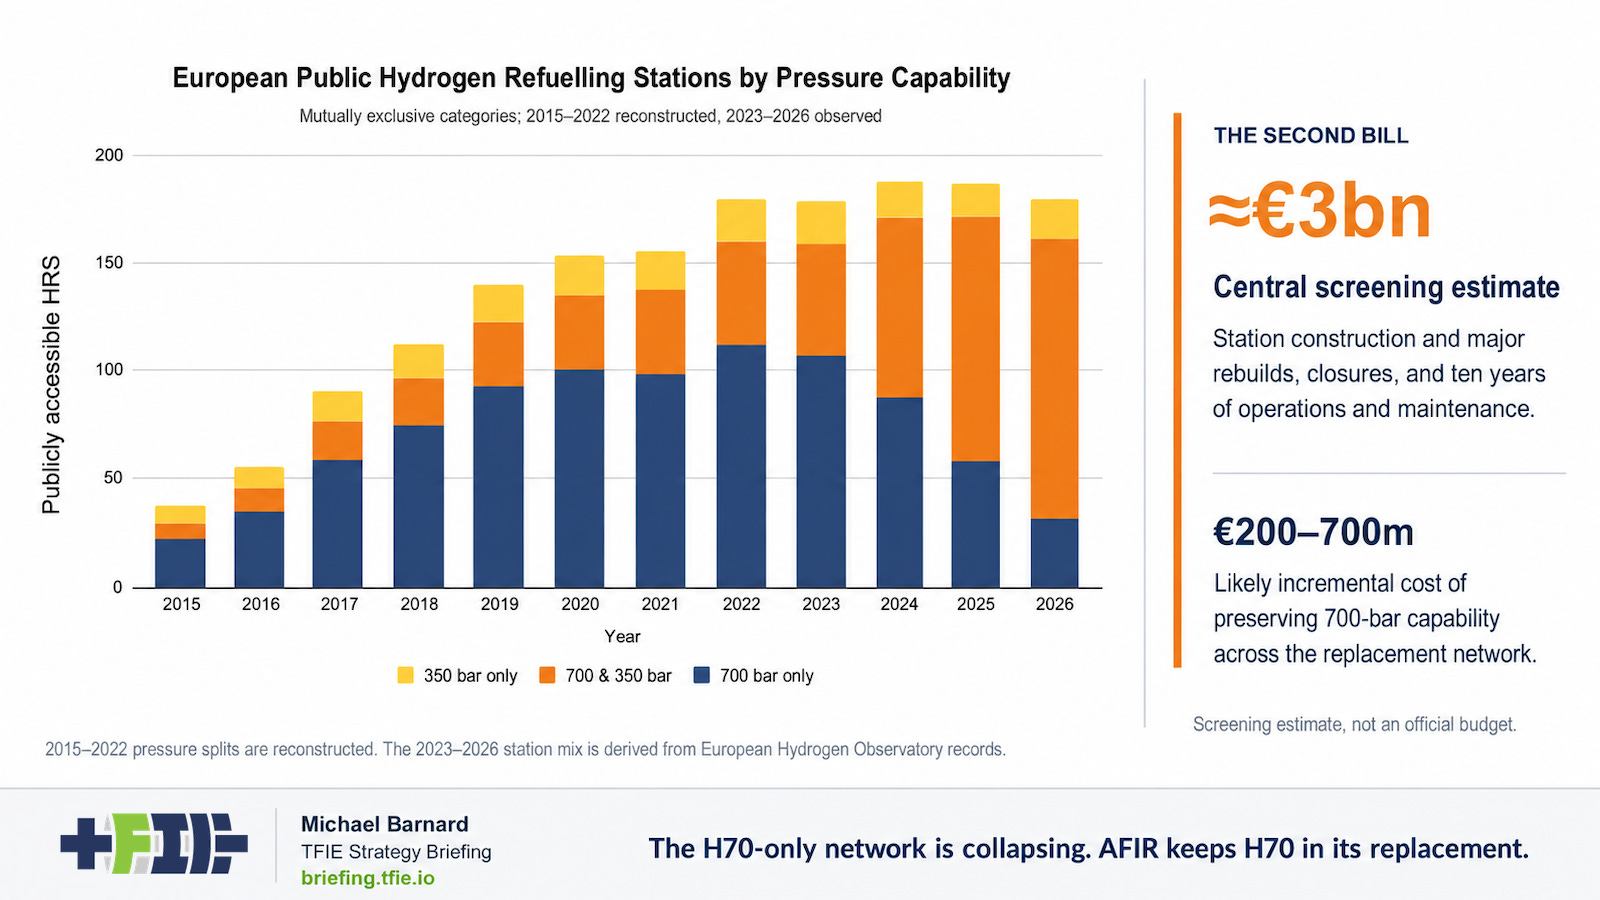The height and width of the screenshot is (900, 1600).
Task: Click the 2020 x-axis label
Action: tap(580, 604)
